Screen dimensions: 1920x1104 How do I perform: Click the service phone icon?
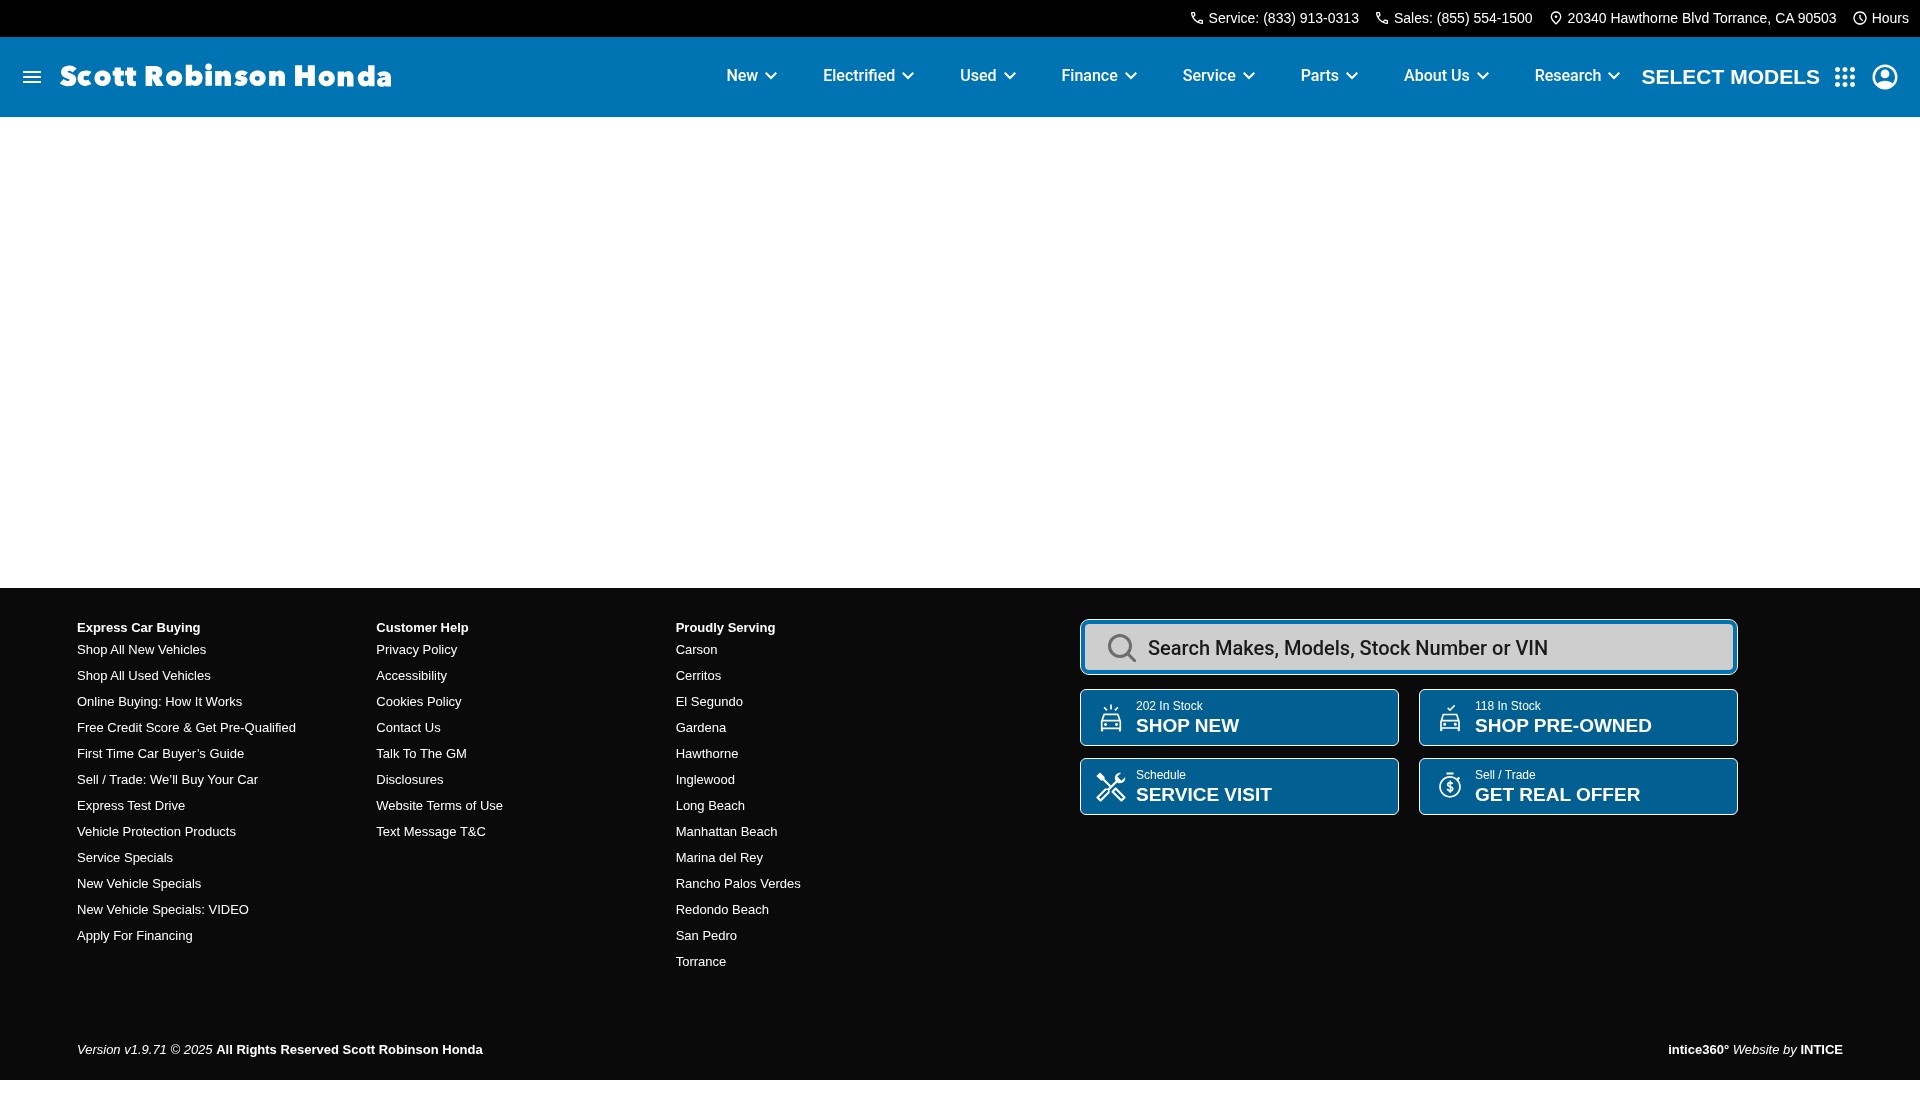1197,18
